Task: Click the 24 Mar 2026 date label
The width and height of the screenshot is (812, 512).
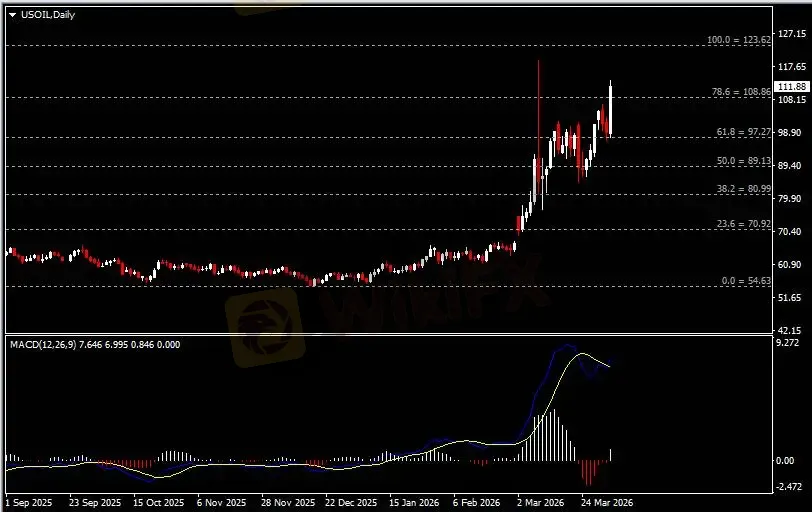Action: pos(606,503)
